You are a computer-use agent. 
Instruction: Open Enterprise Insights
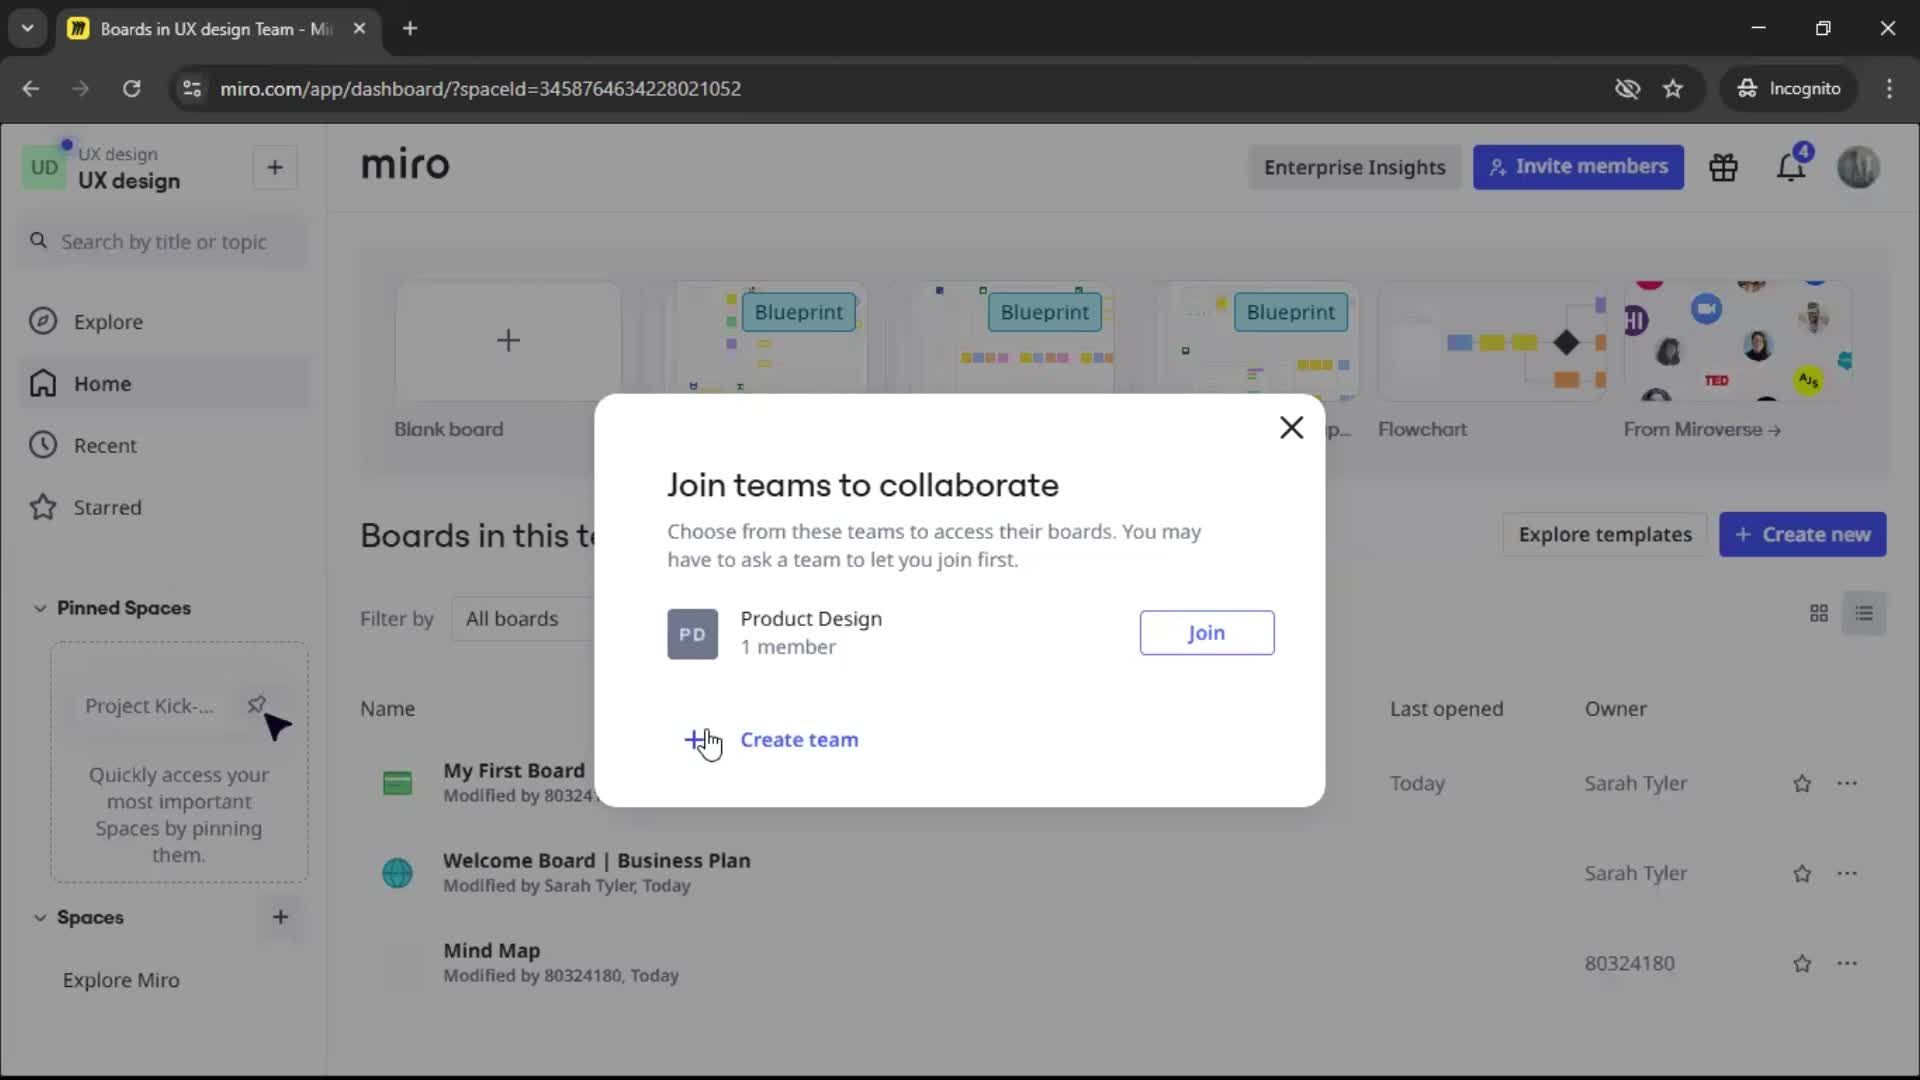pos(1354,168)
